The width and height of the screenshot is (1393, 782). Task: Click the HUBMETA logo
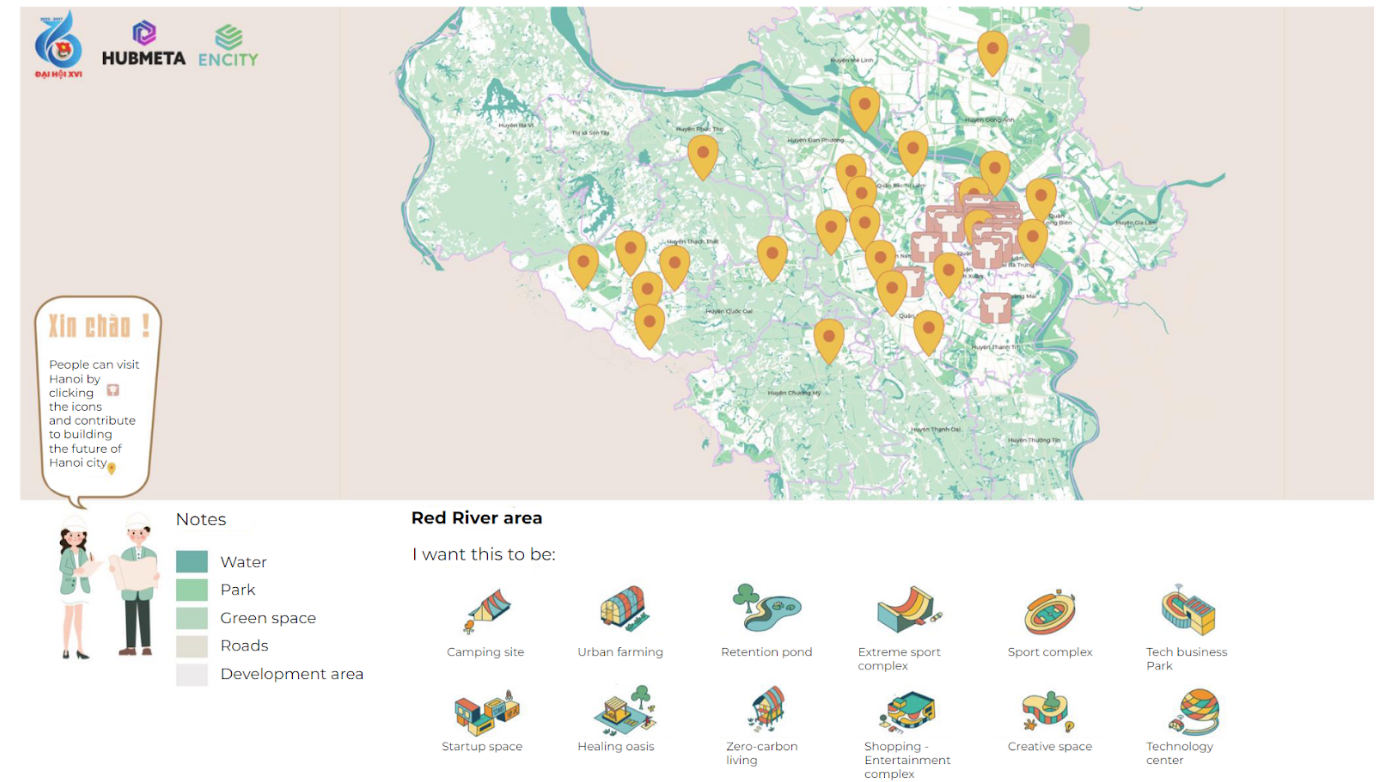[x=144, y=44]
